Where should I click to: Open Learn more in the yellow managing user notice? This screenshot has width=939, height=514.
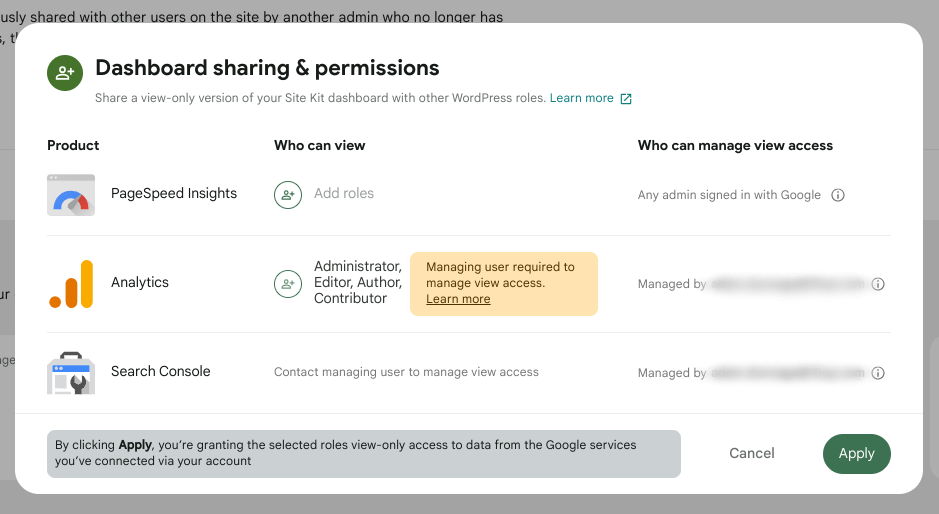458,299
